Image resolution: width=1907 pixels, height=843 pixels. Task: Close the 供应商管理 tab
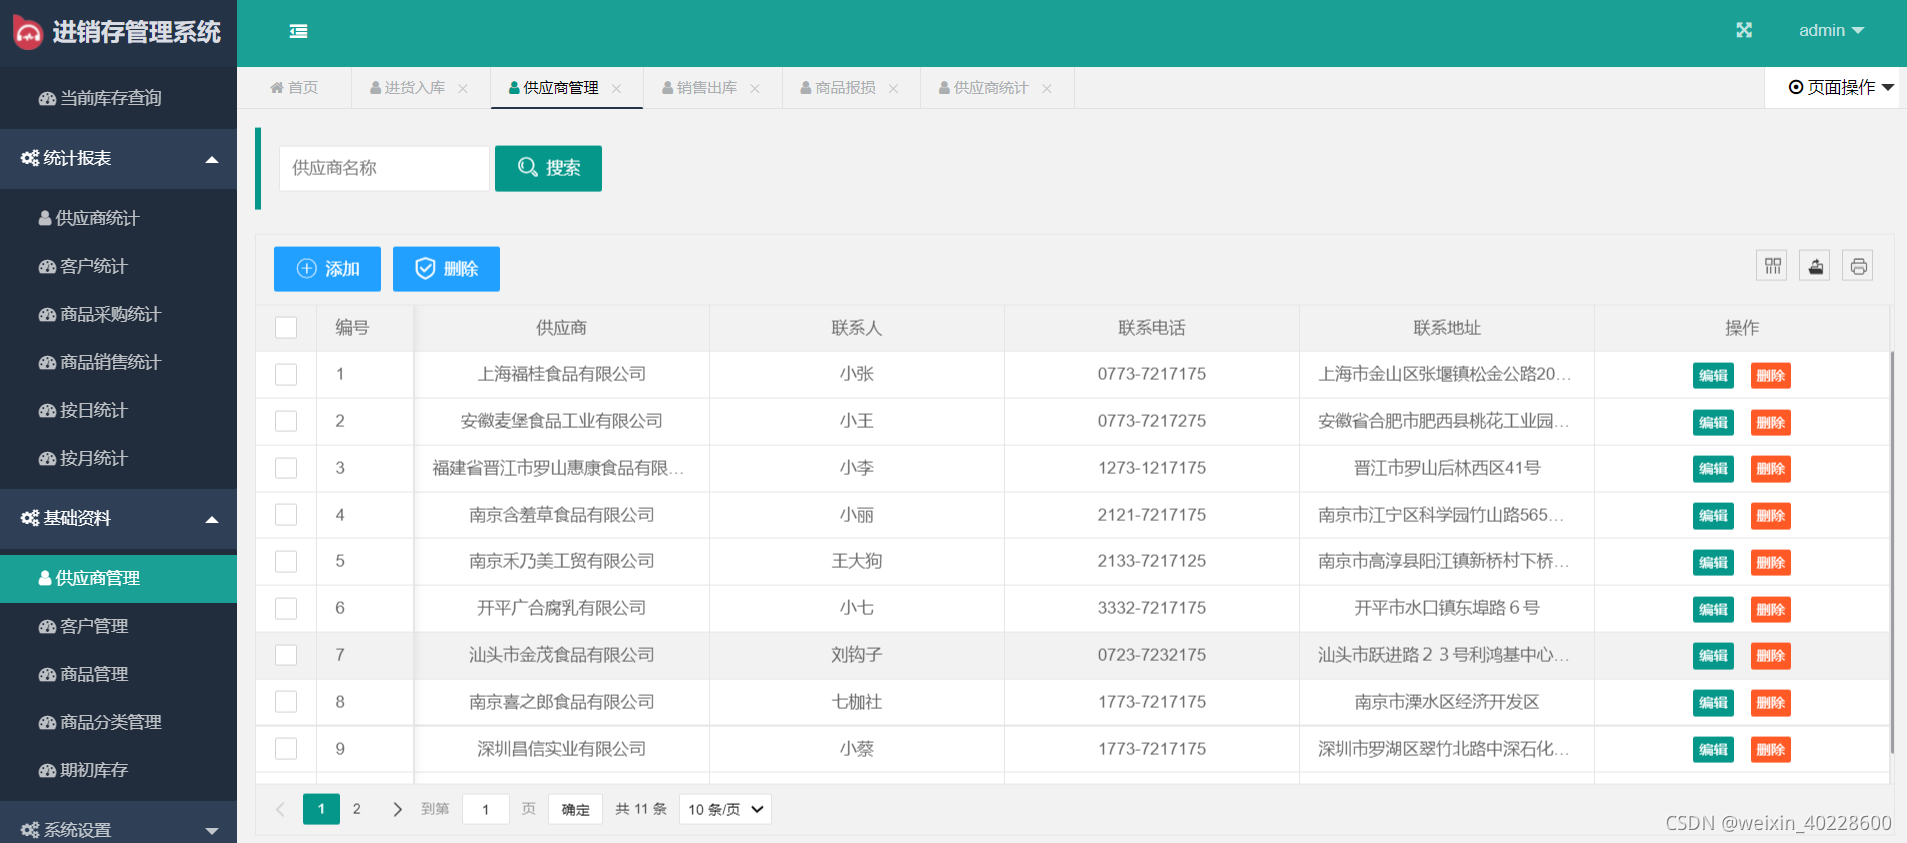click(x=616, y=88)
